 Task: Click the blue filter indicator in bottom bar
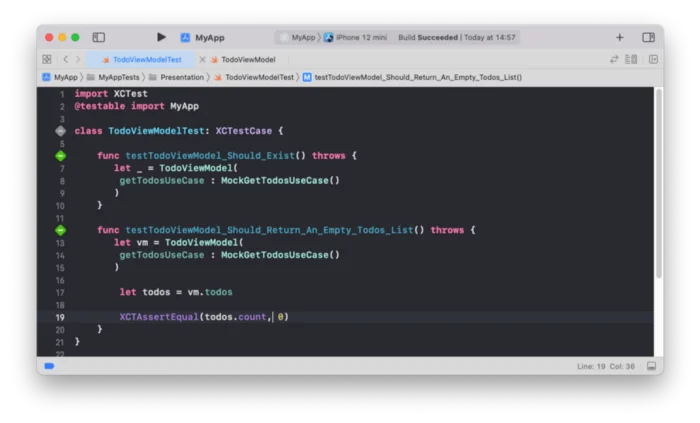click(x=49, y=366)
